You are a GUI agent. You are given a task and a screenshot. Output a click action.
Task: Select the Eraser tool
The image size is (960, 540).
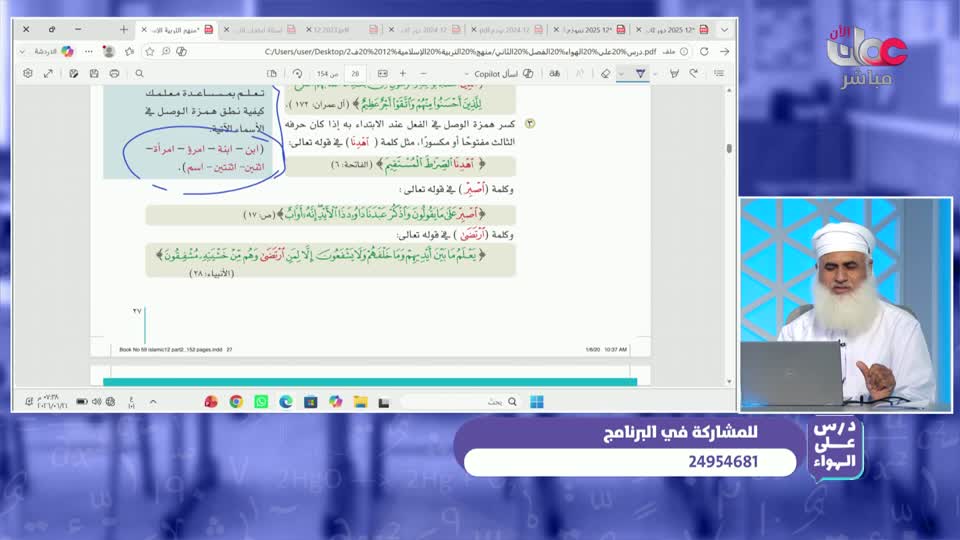606,73
